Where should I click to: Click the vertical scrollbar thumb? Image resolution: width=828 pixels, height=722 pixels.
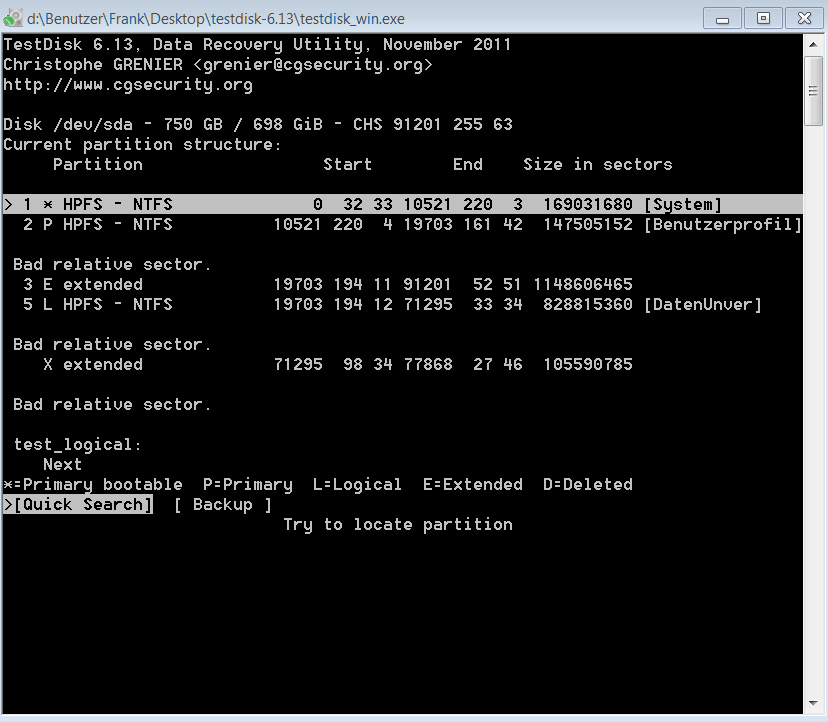click(x=813, y=91)
